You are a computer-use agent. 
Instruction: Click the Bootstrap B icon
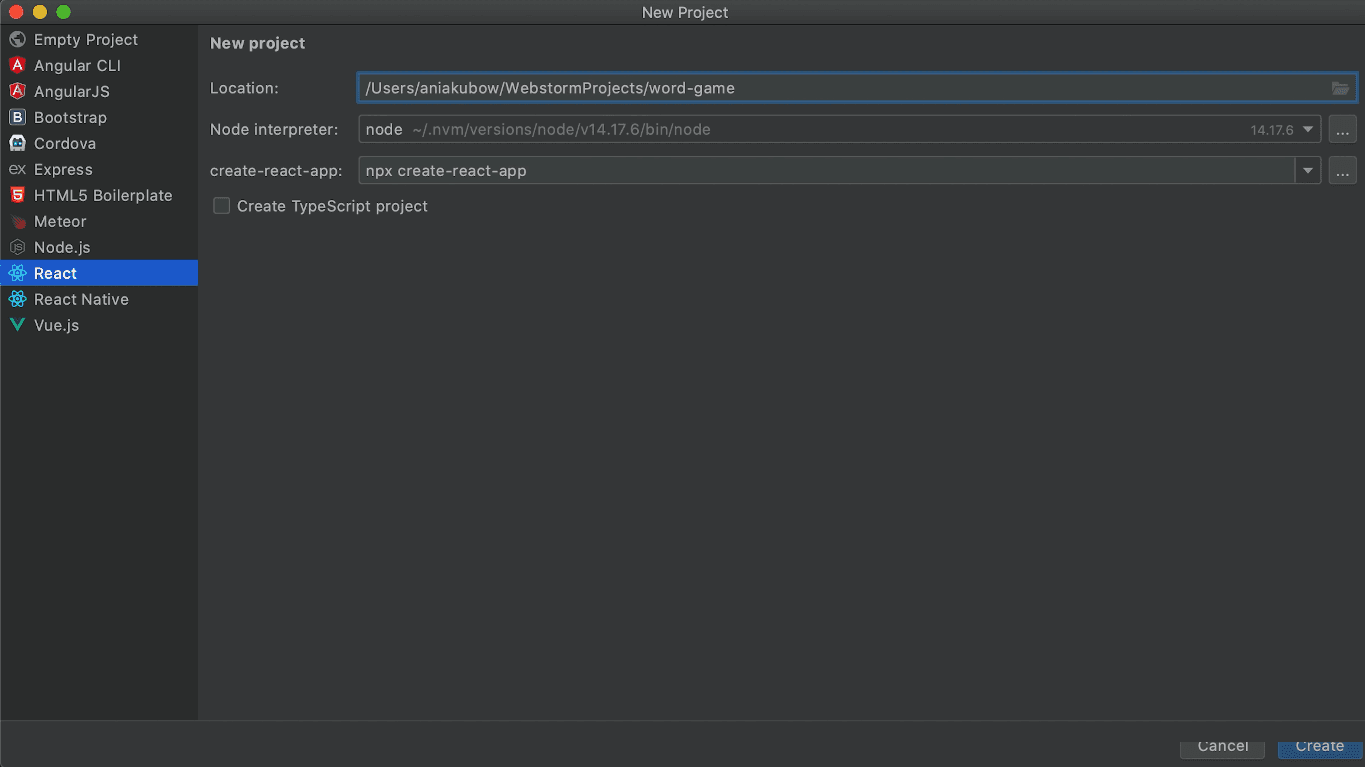coord(17,118)
